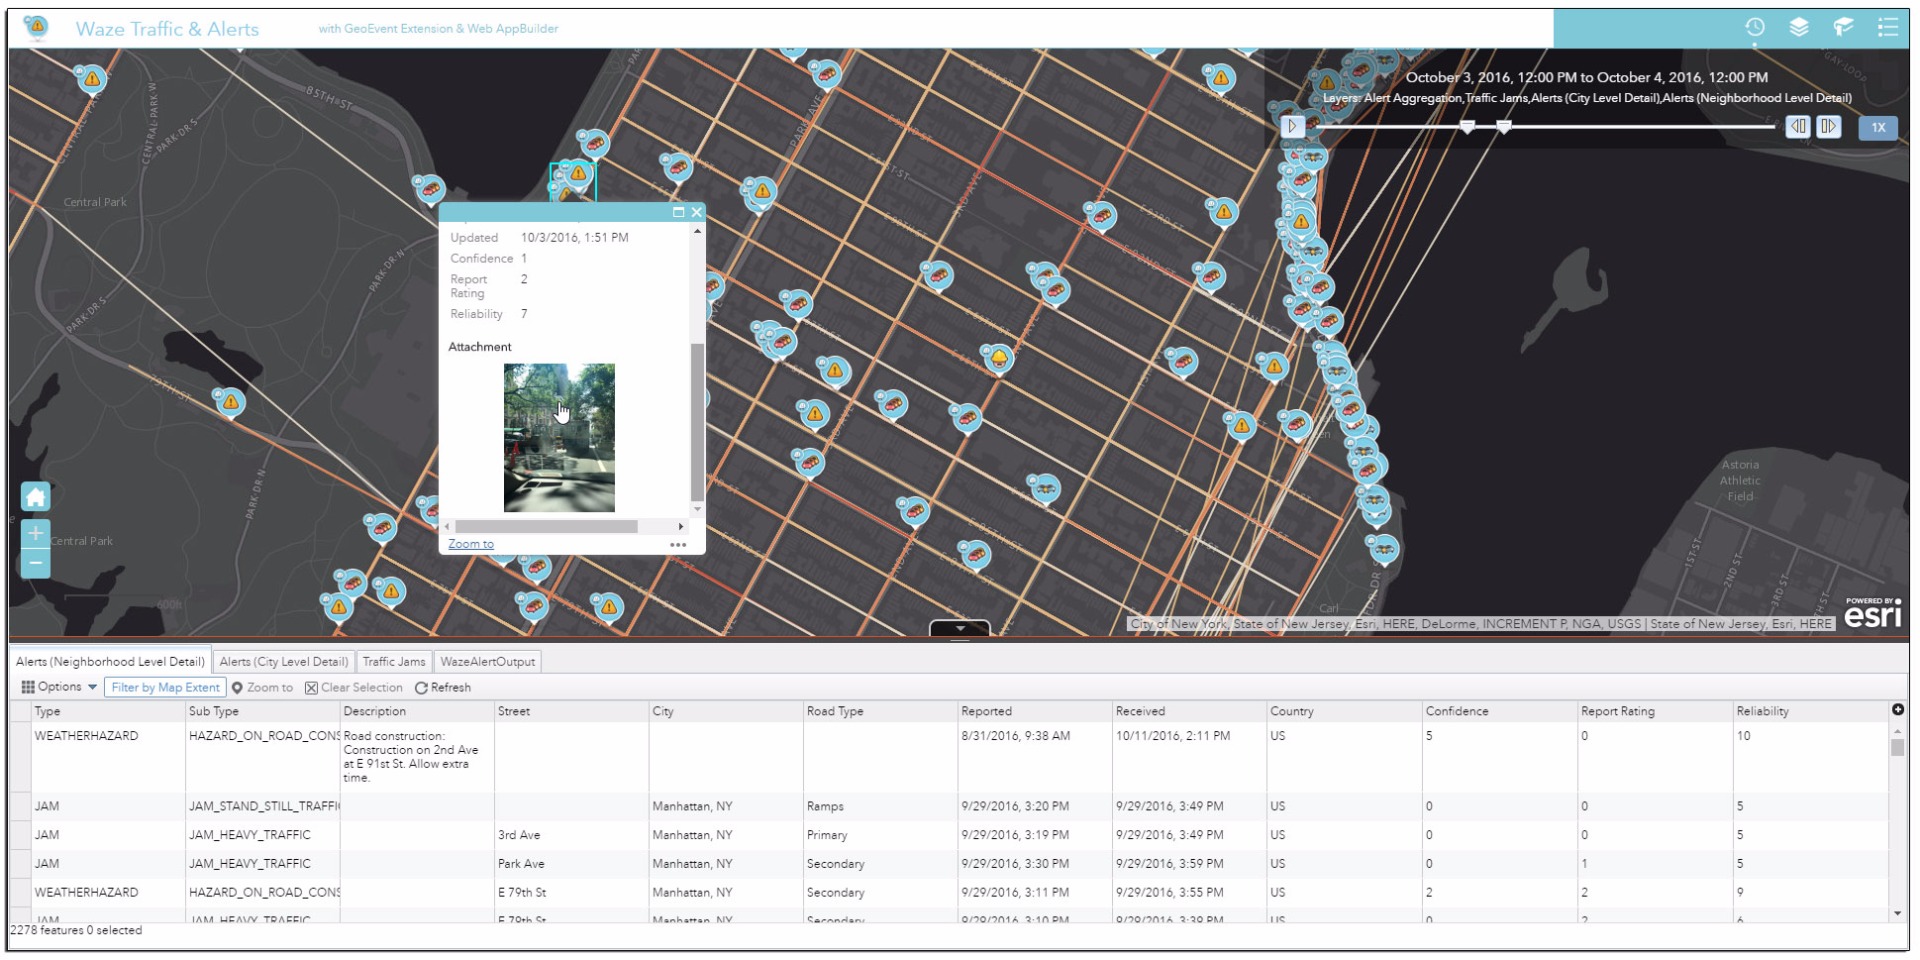The image size is (1920, 960).
Task: Click the bell alert marker on the map
Action: coord(997,358)
